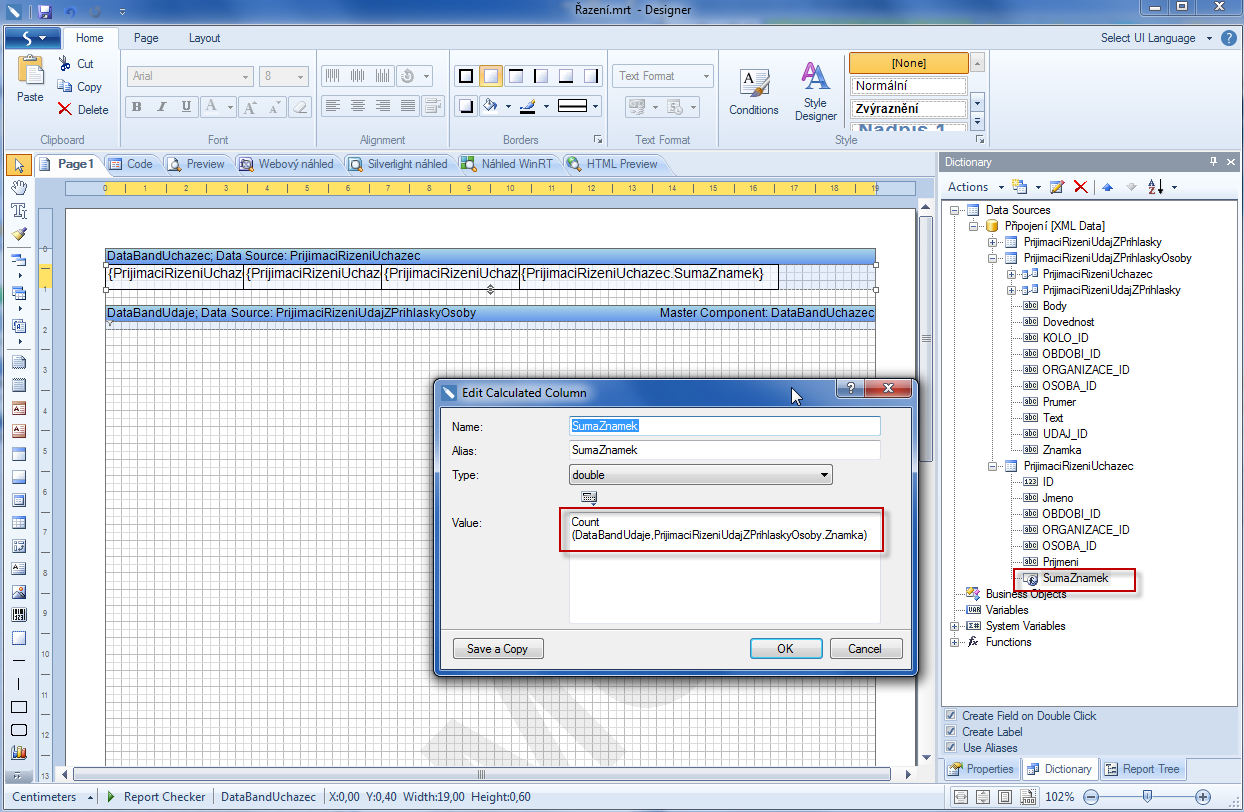Click the Alias input field
1244x812 pixels.
[x=725, y=450]
